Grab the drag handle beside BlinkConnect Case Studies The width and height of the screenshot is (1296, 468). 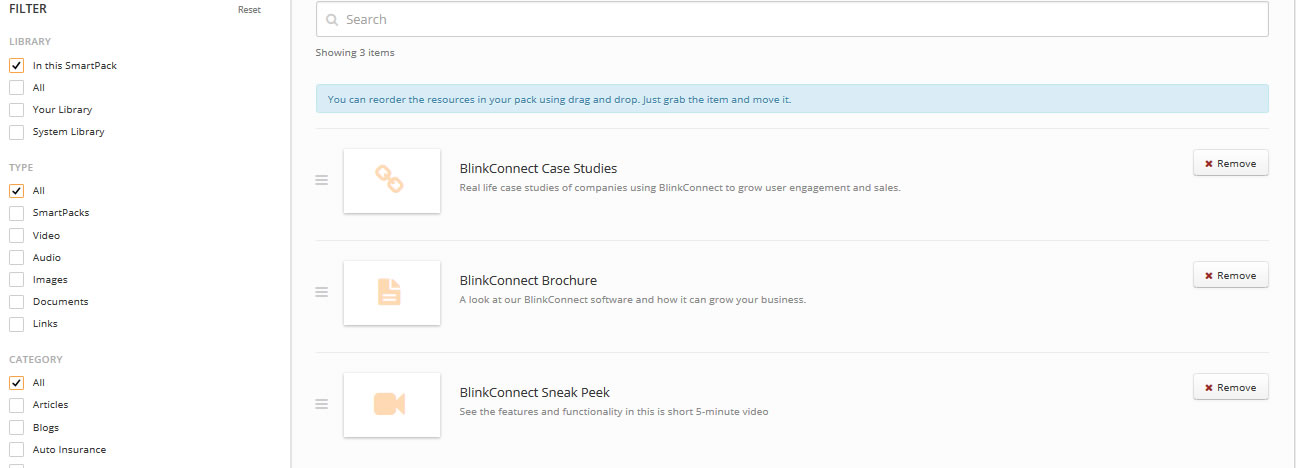point(322,180)
